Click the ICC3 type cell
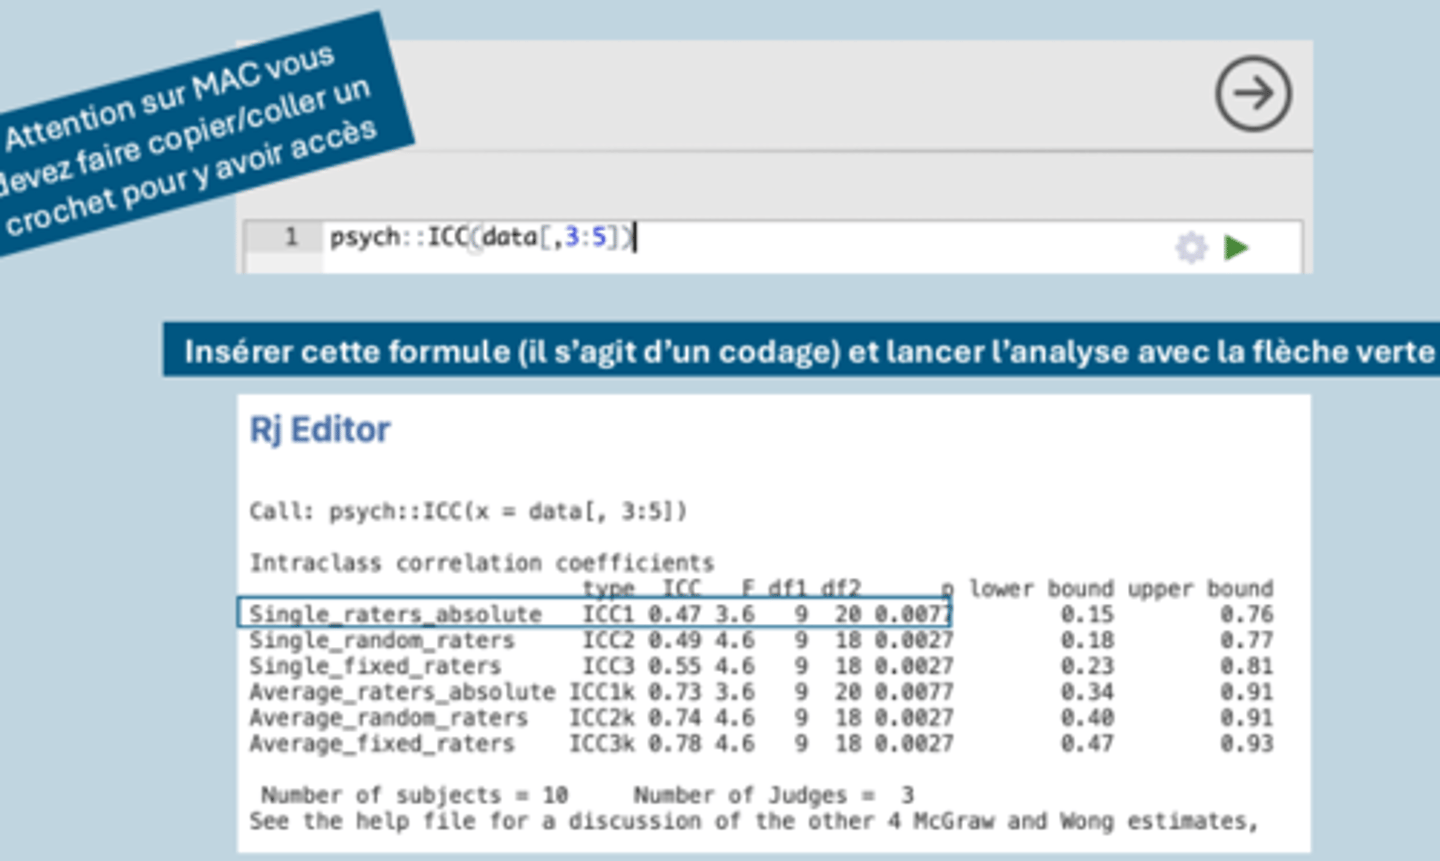 (608, 666)
